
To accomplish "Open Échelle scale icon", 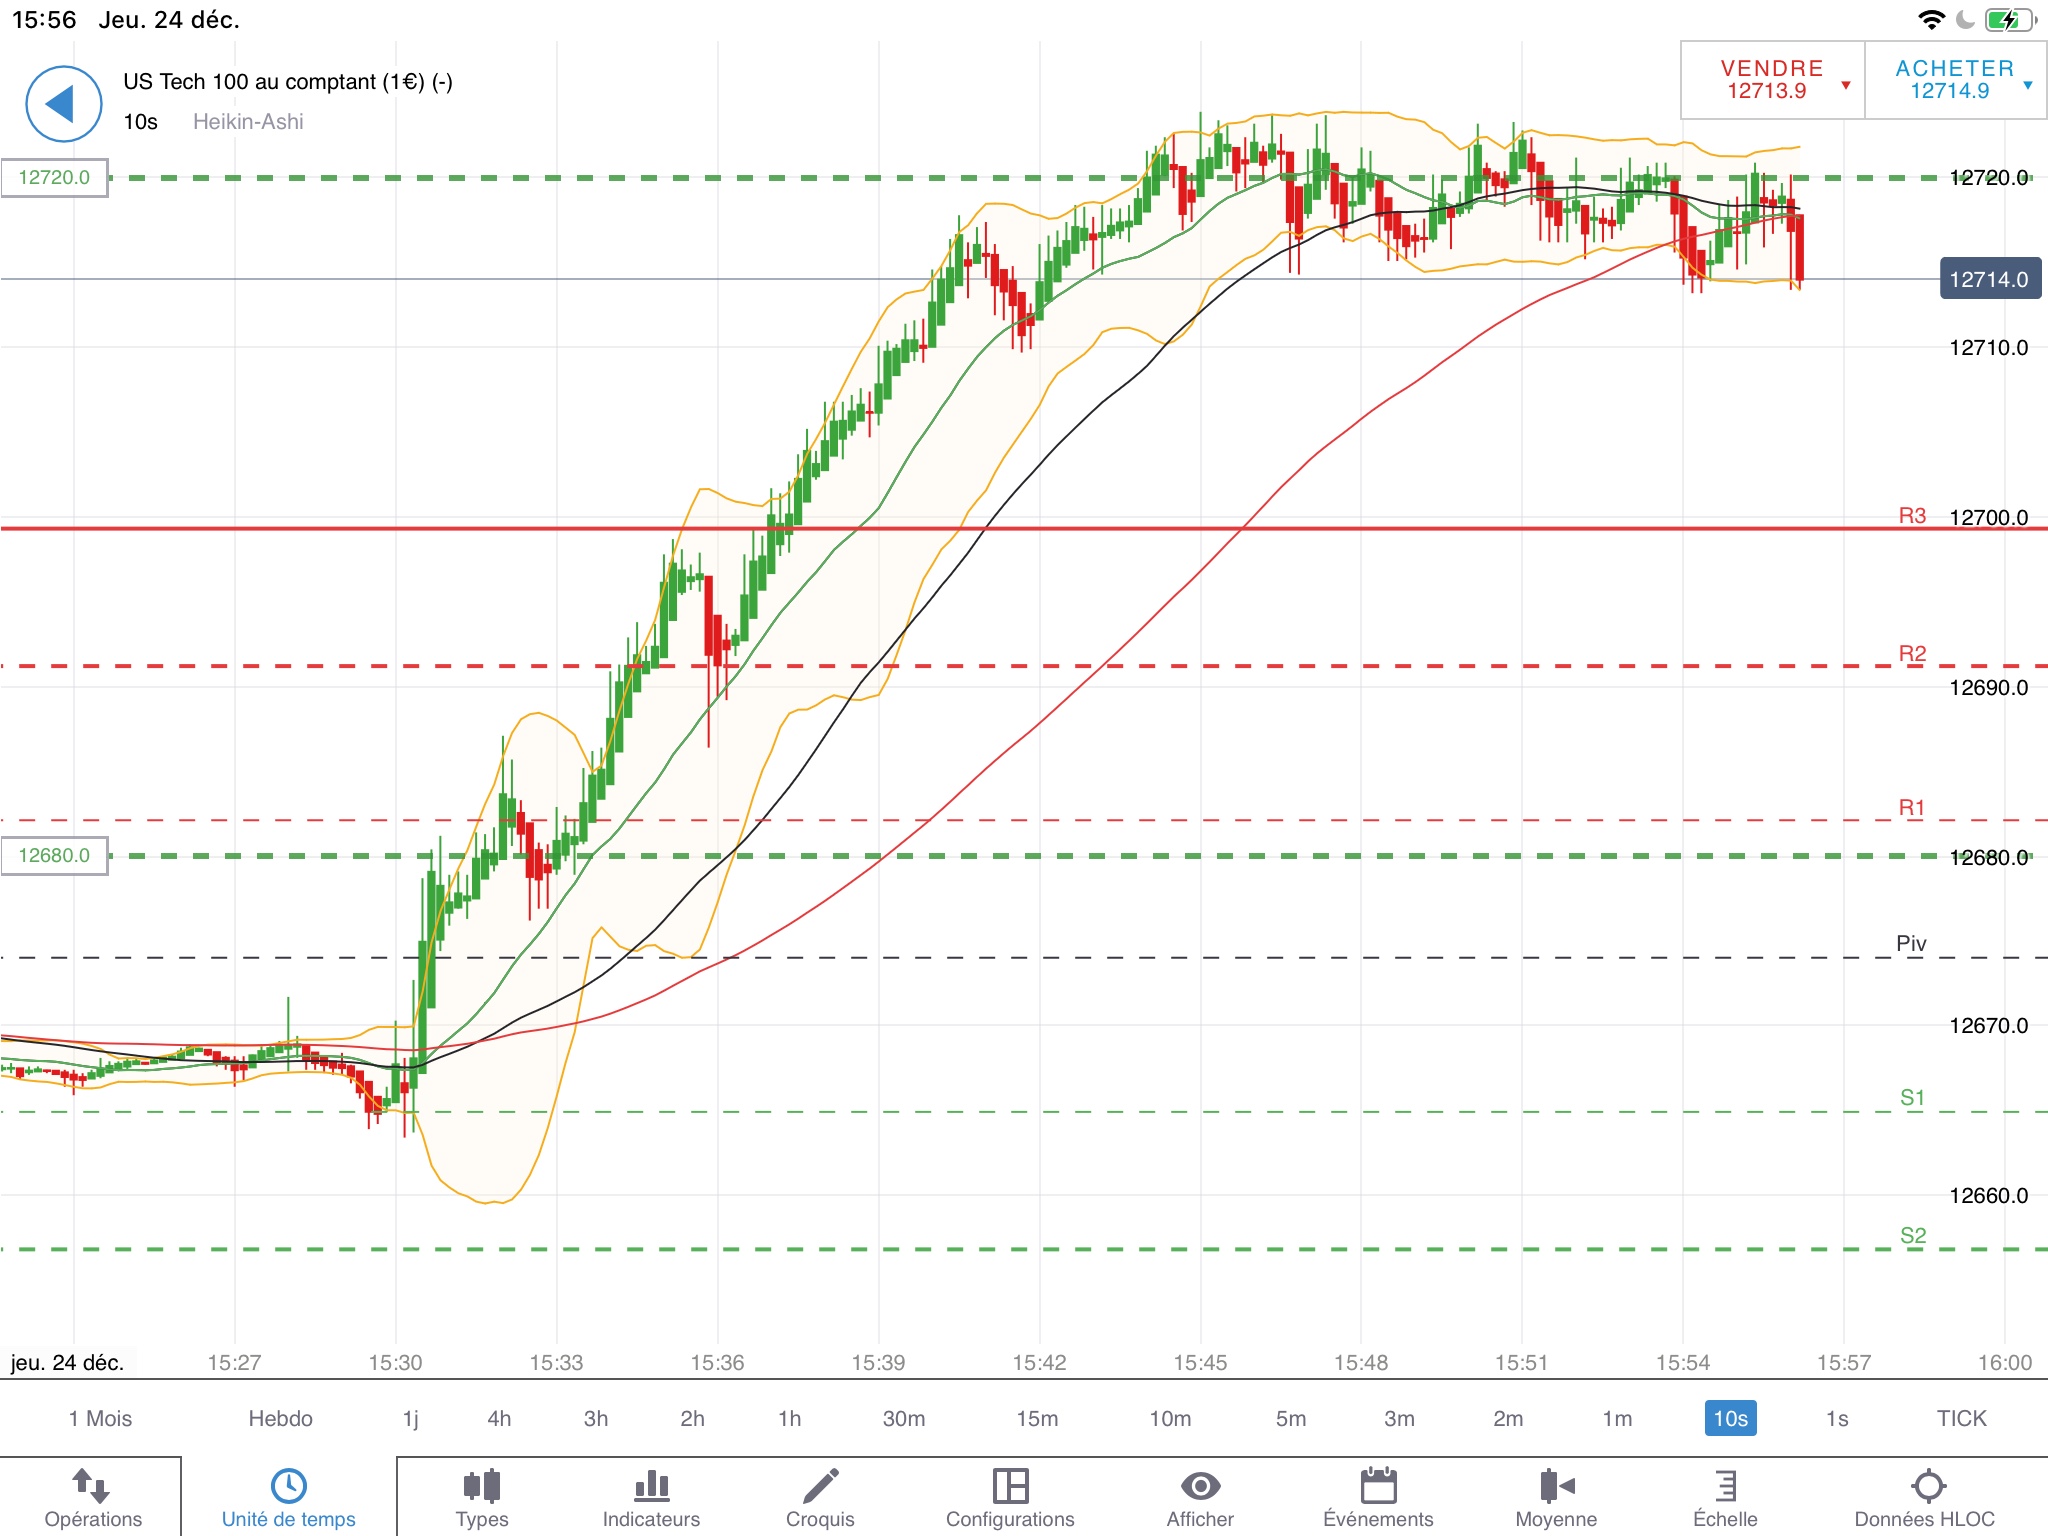I will pyautogui.click(x=1725, y=1486).
